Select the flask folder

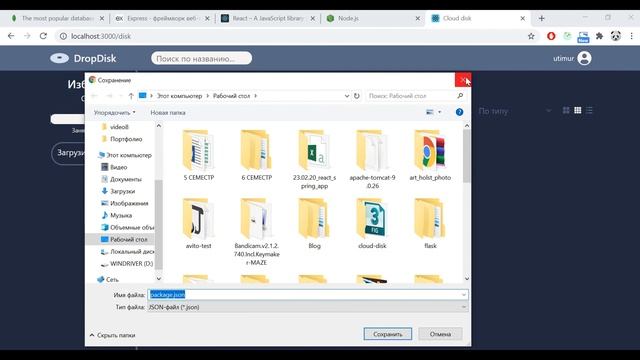pos(430,224)
